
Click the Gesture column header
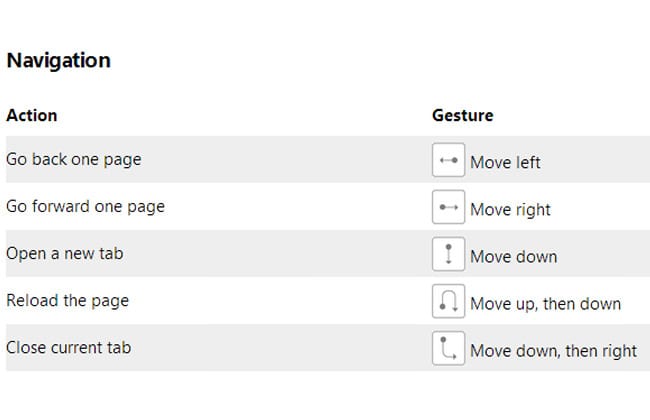coord(463,115)
